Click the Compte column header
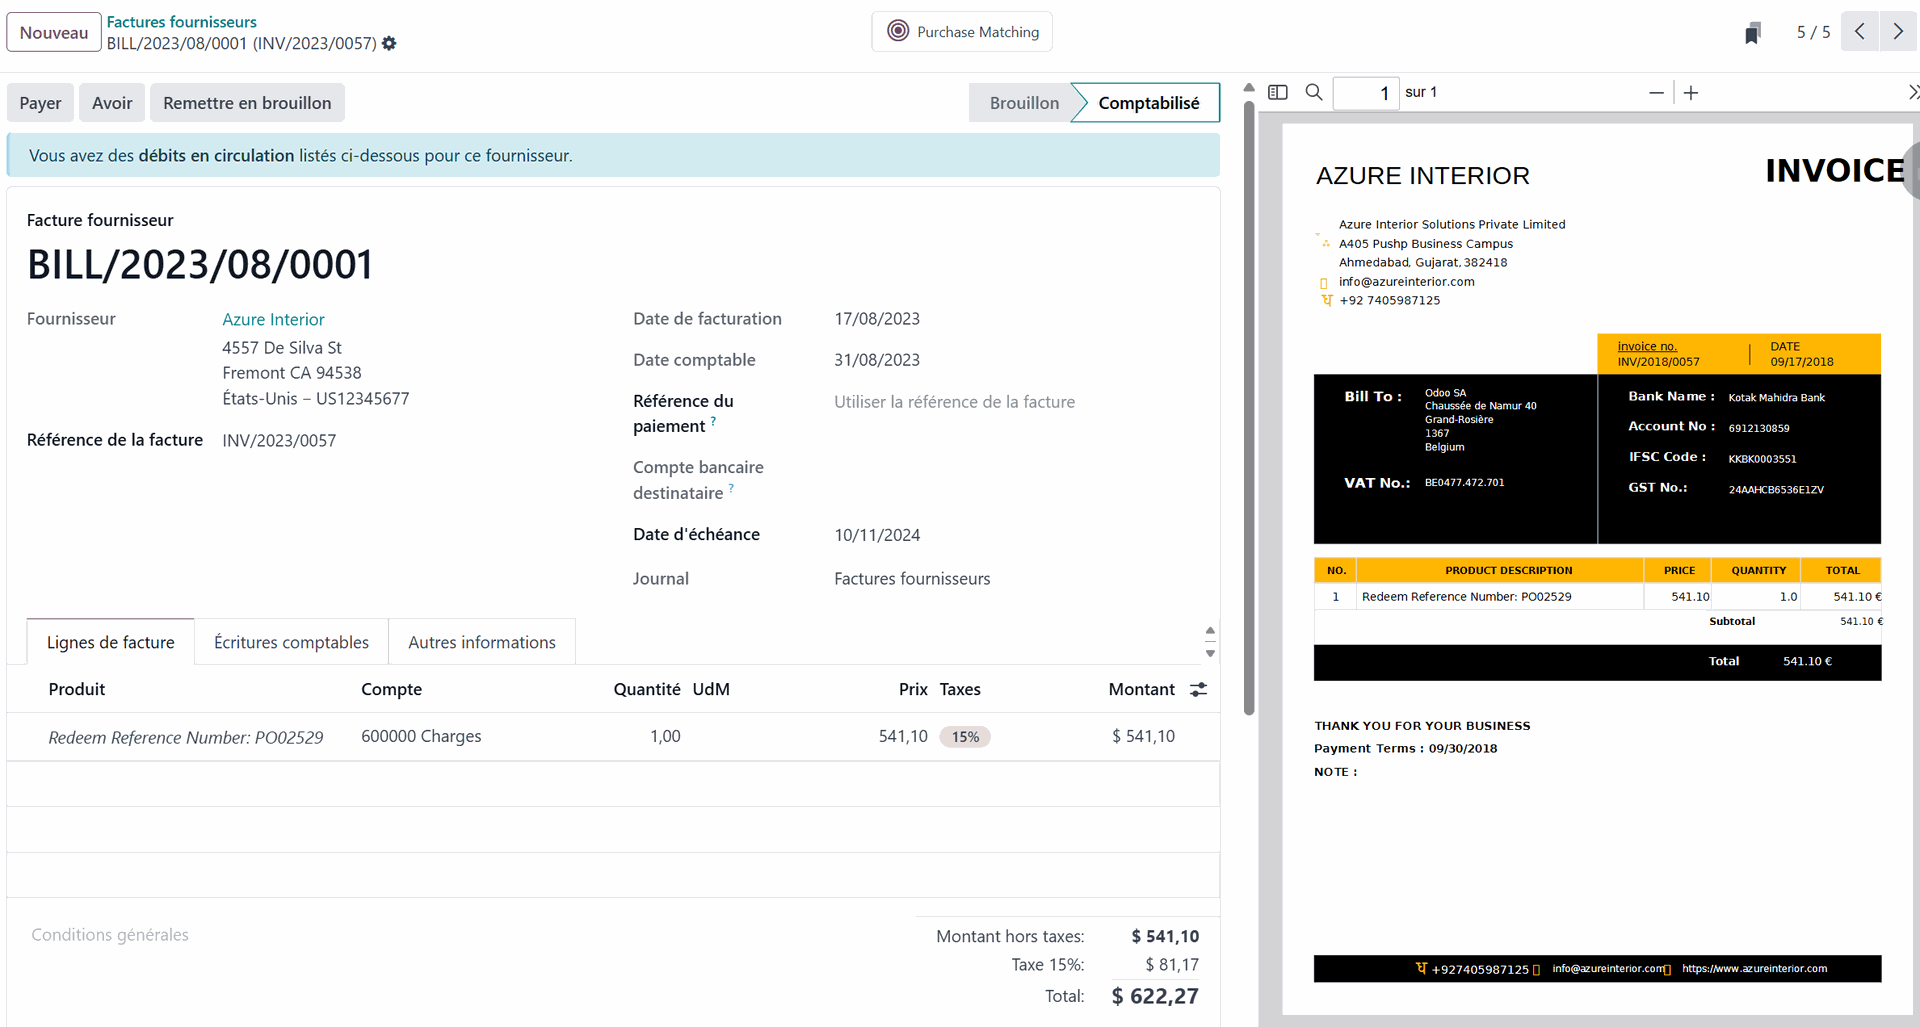The width and height of the screenshot is (1920, 1027). (391, 689)
